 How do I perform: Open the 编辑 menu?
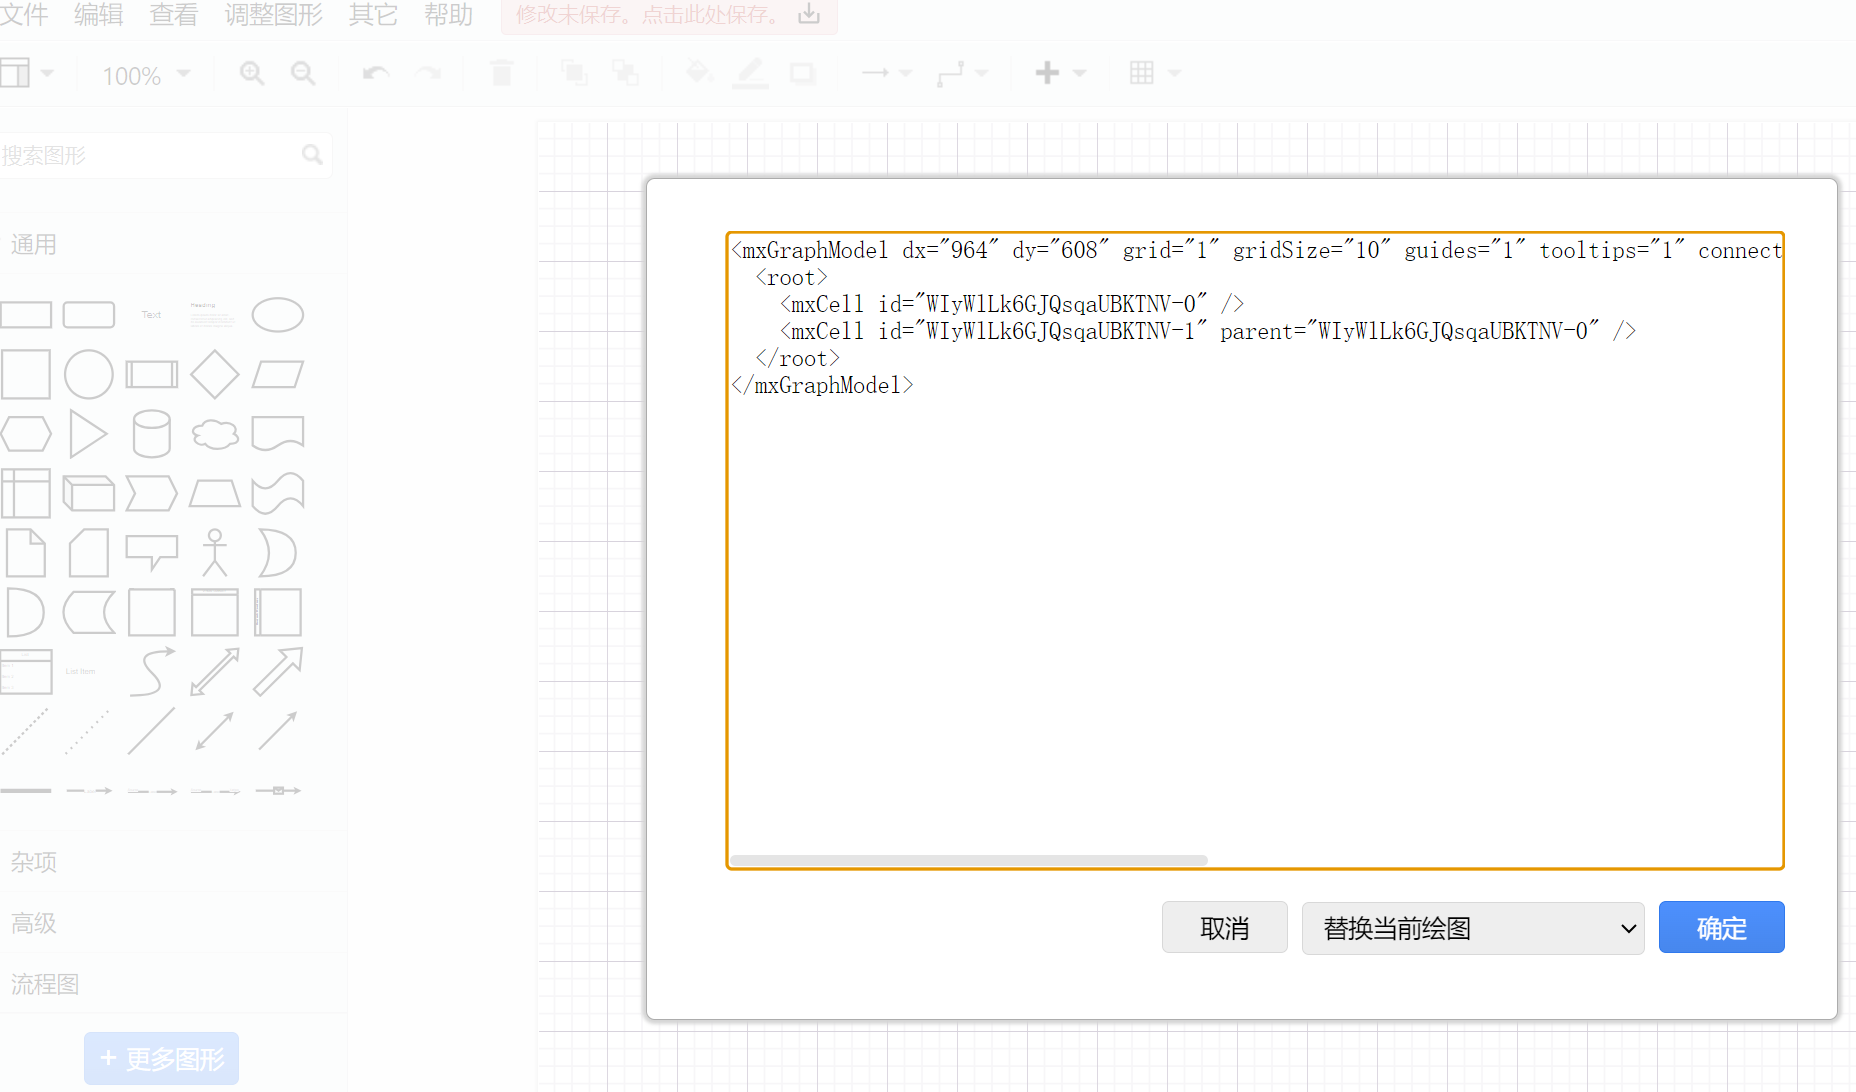point(98,15)
